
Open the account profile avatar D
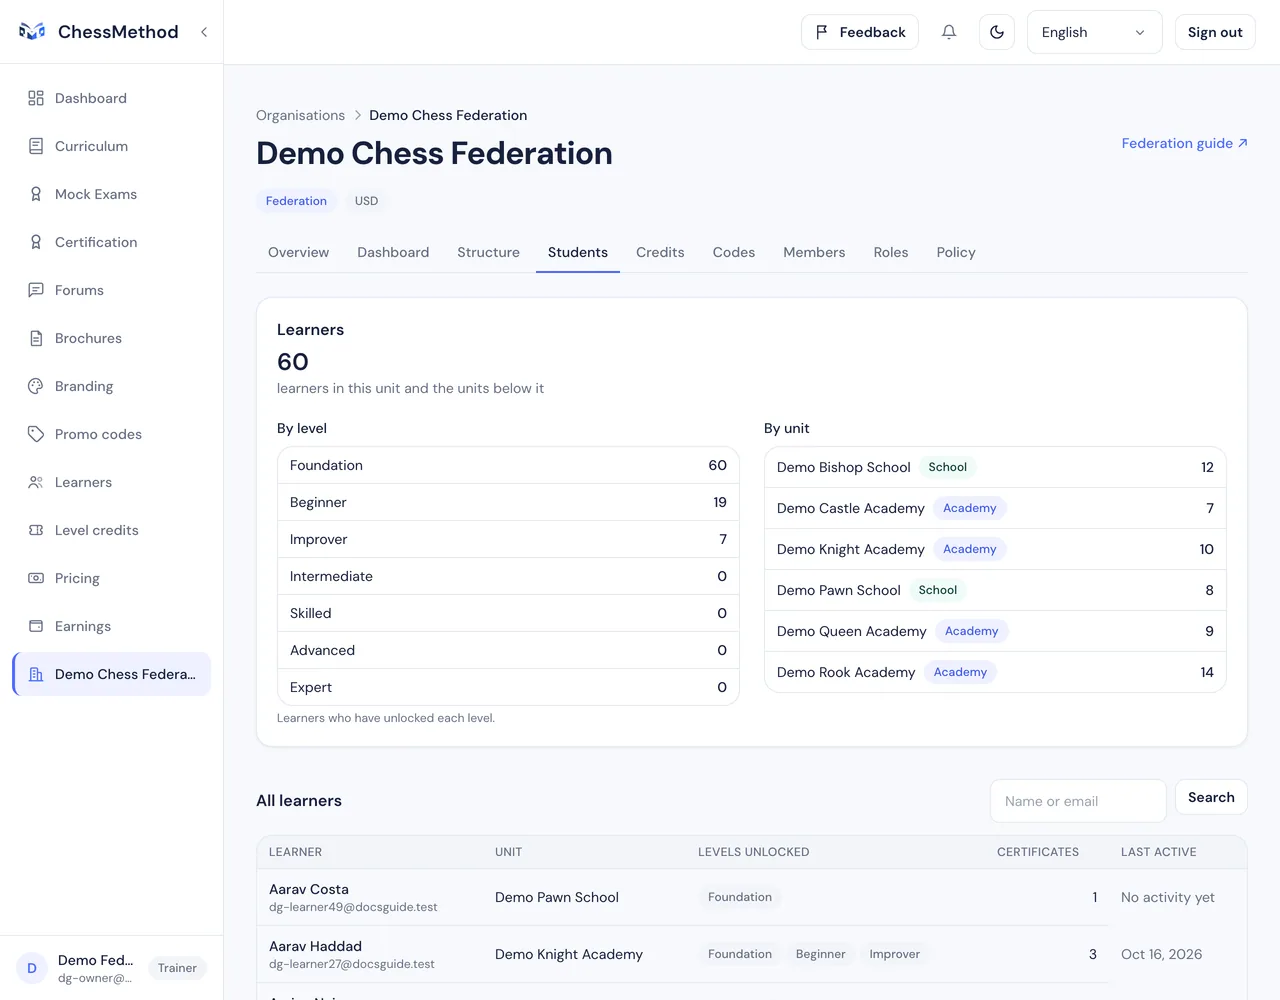32,968
